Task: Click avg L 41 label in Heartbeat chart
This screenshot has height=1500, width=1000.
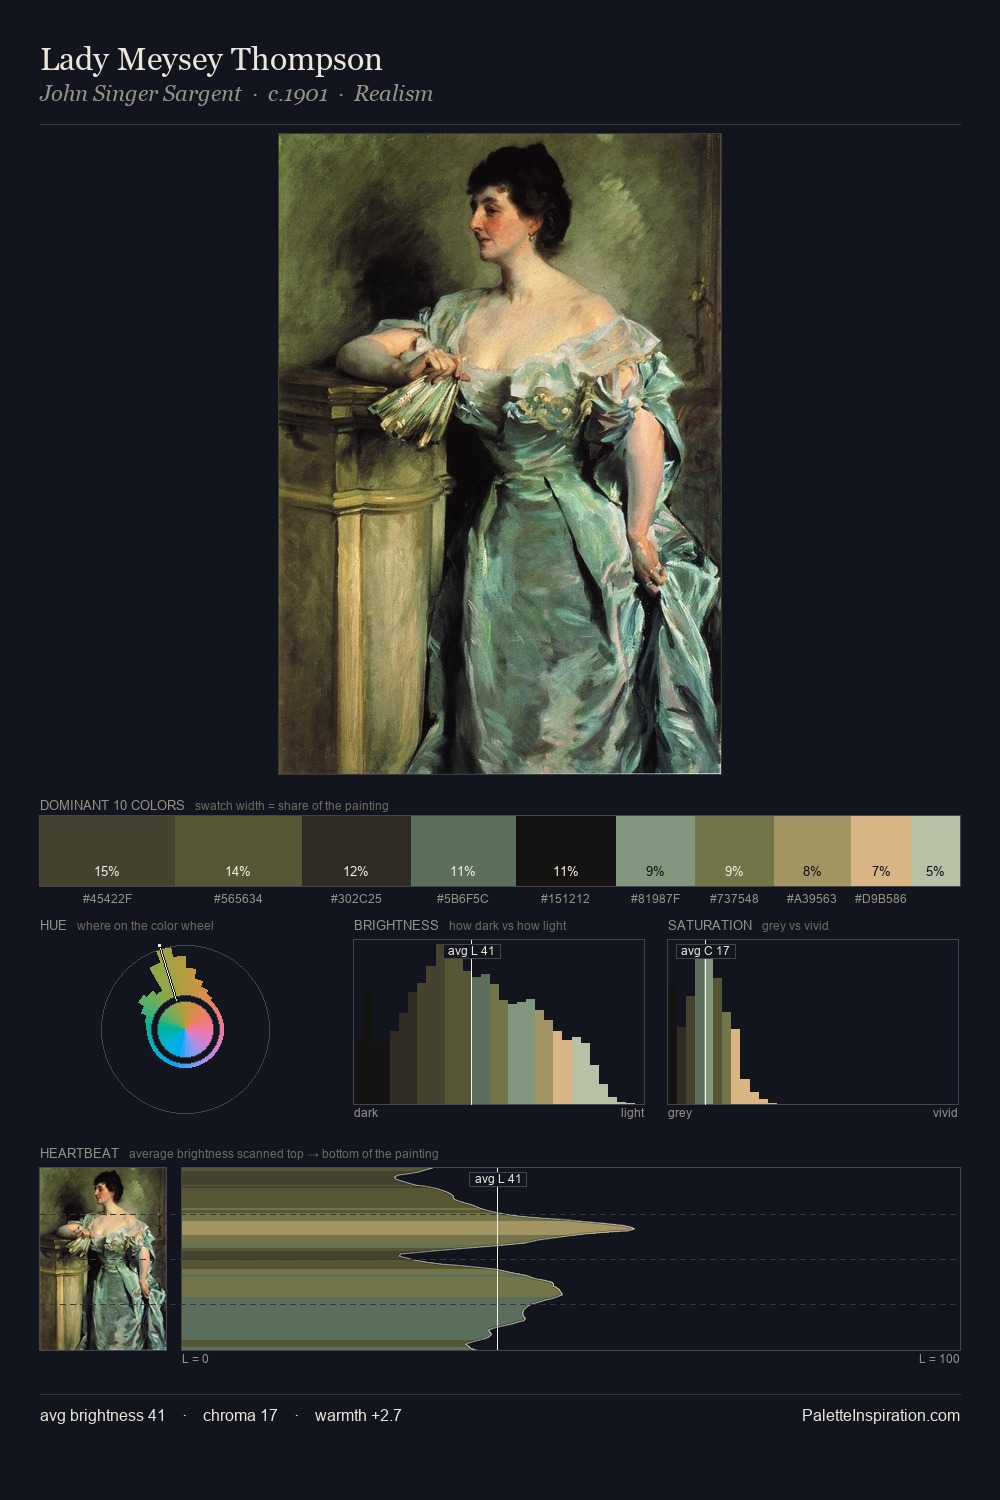Action: tap(498, 1179)
